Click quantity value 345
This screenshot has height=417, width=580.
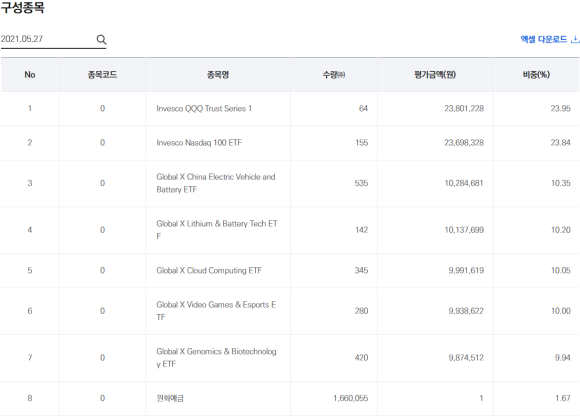pos(362,270)
